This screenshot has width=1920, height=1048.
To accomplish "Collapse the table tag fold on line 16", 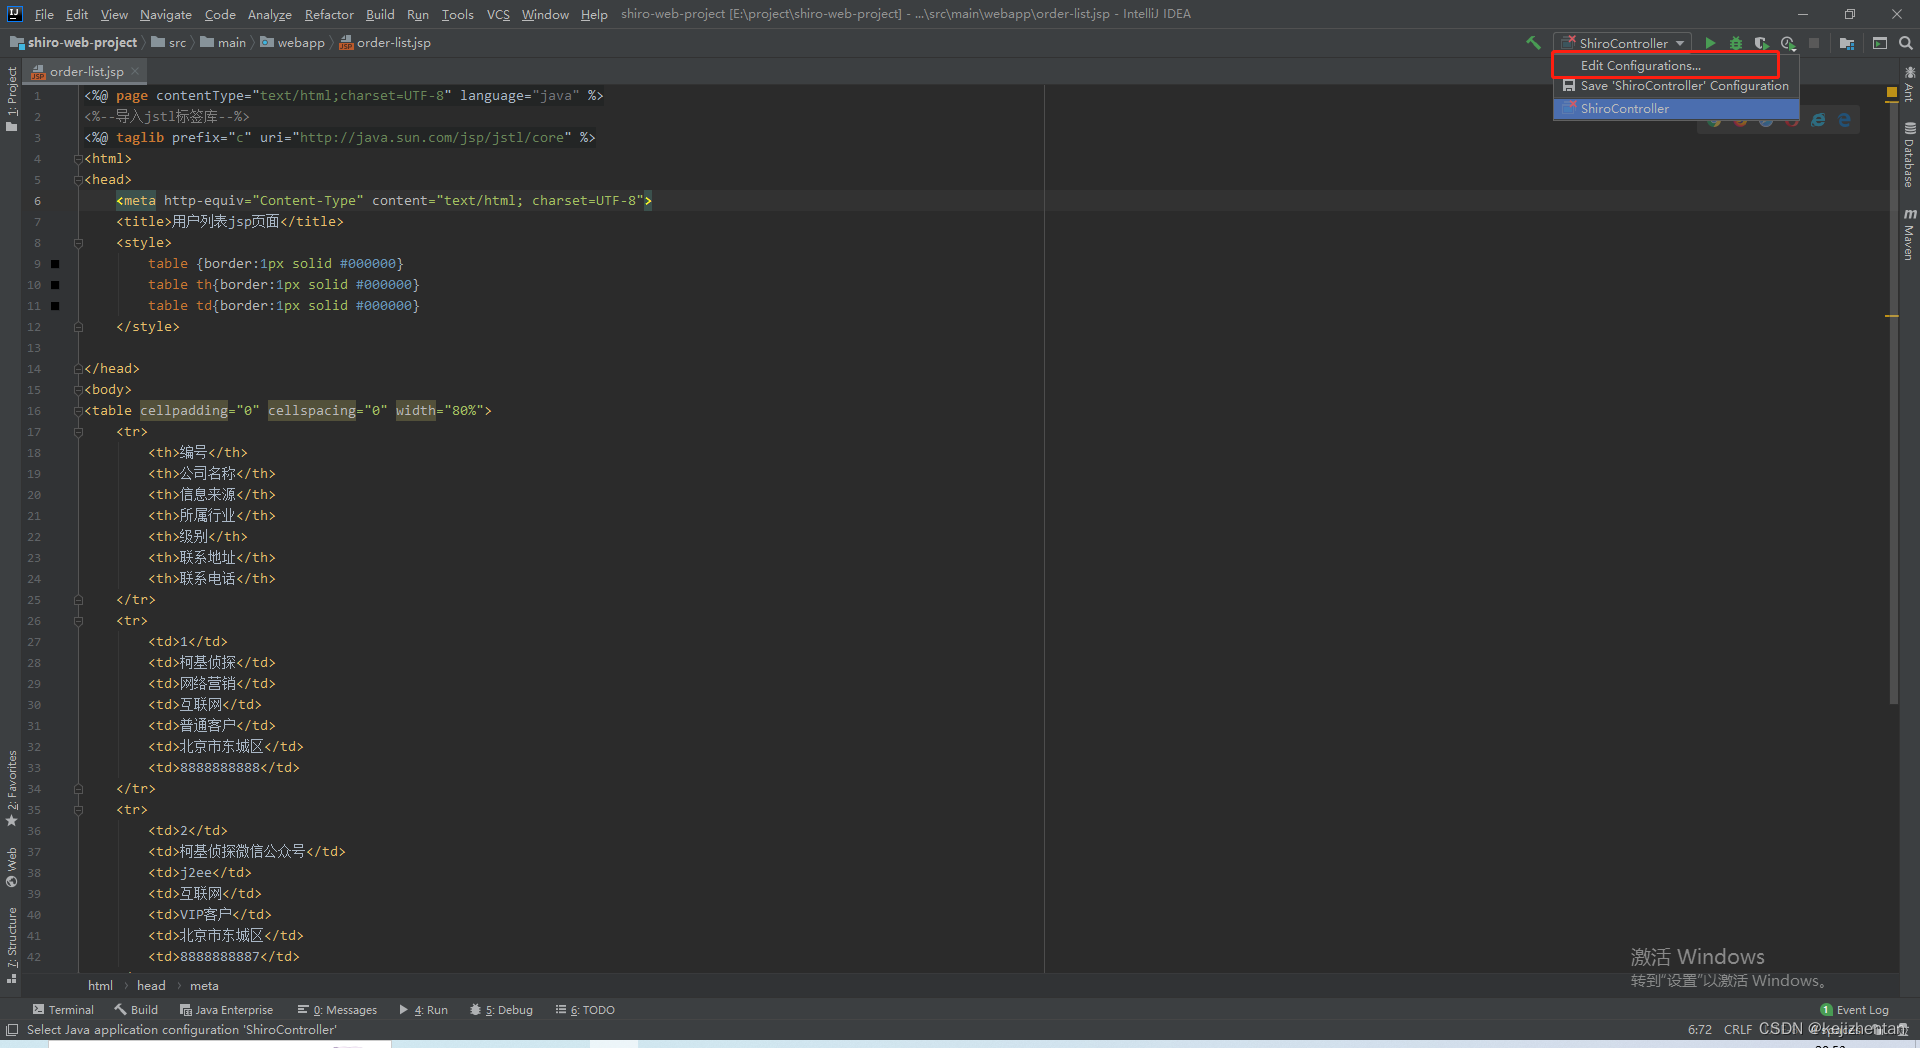I will point(78,411).
